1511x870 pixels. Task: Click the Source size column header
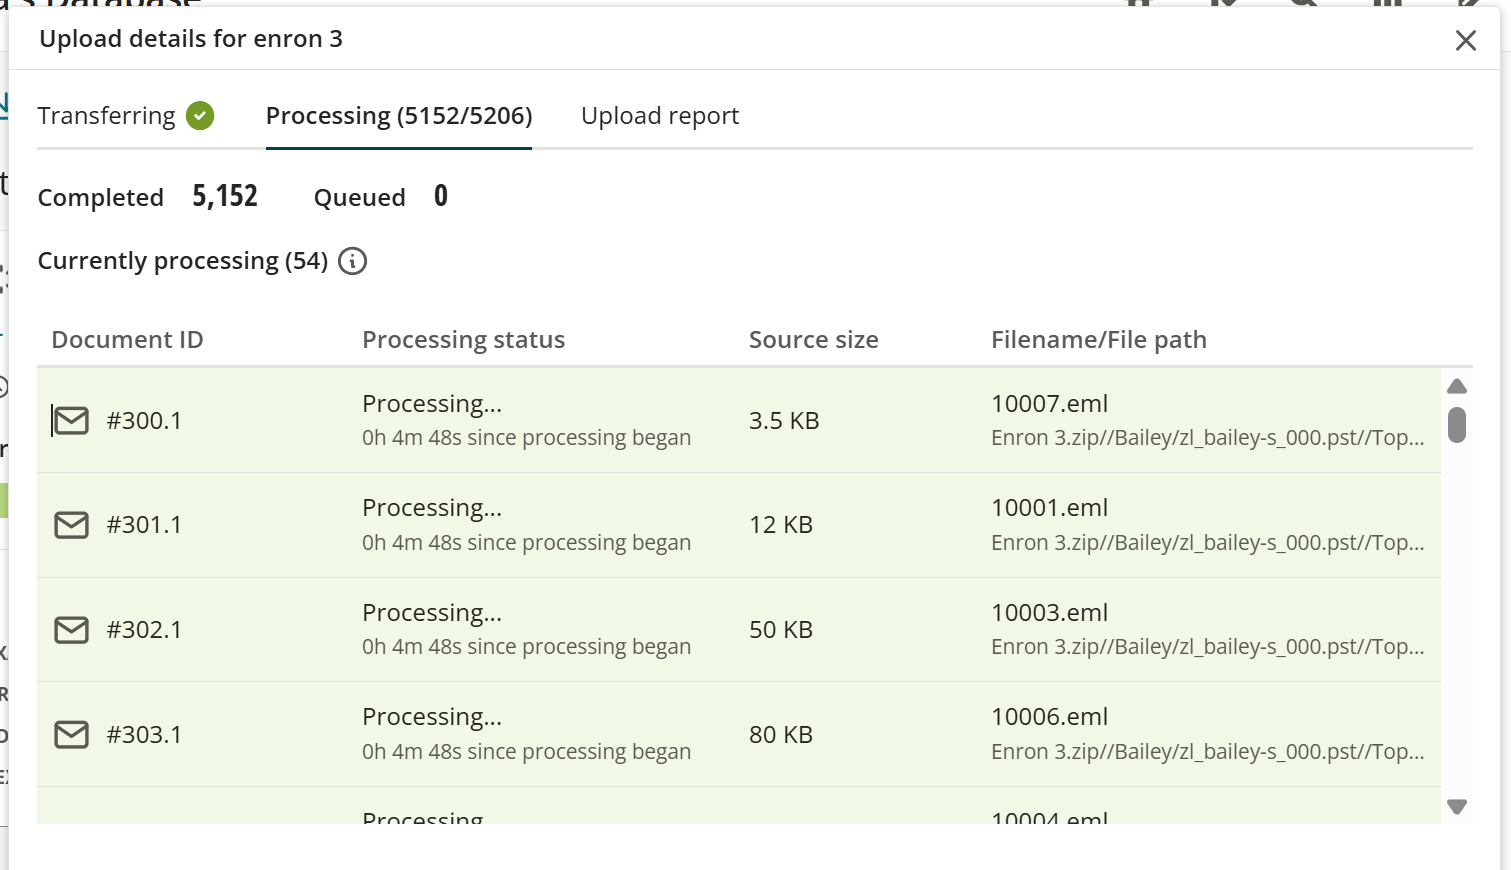tap(814, 340)
